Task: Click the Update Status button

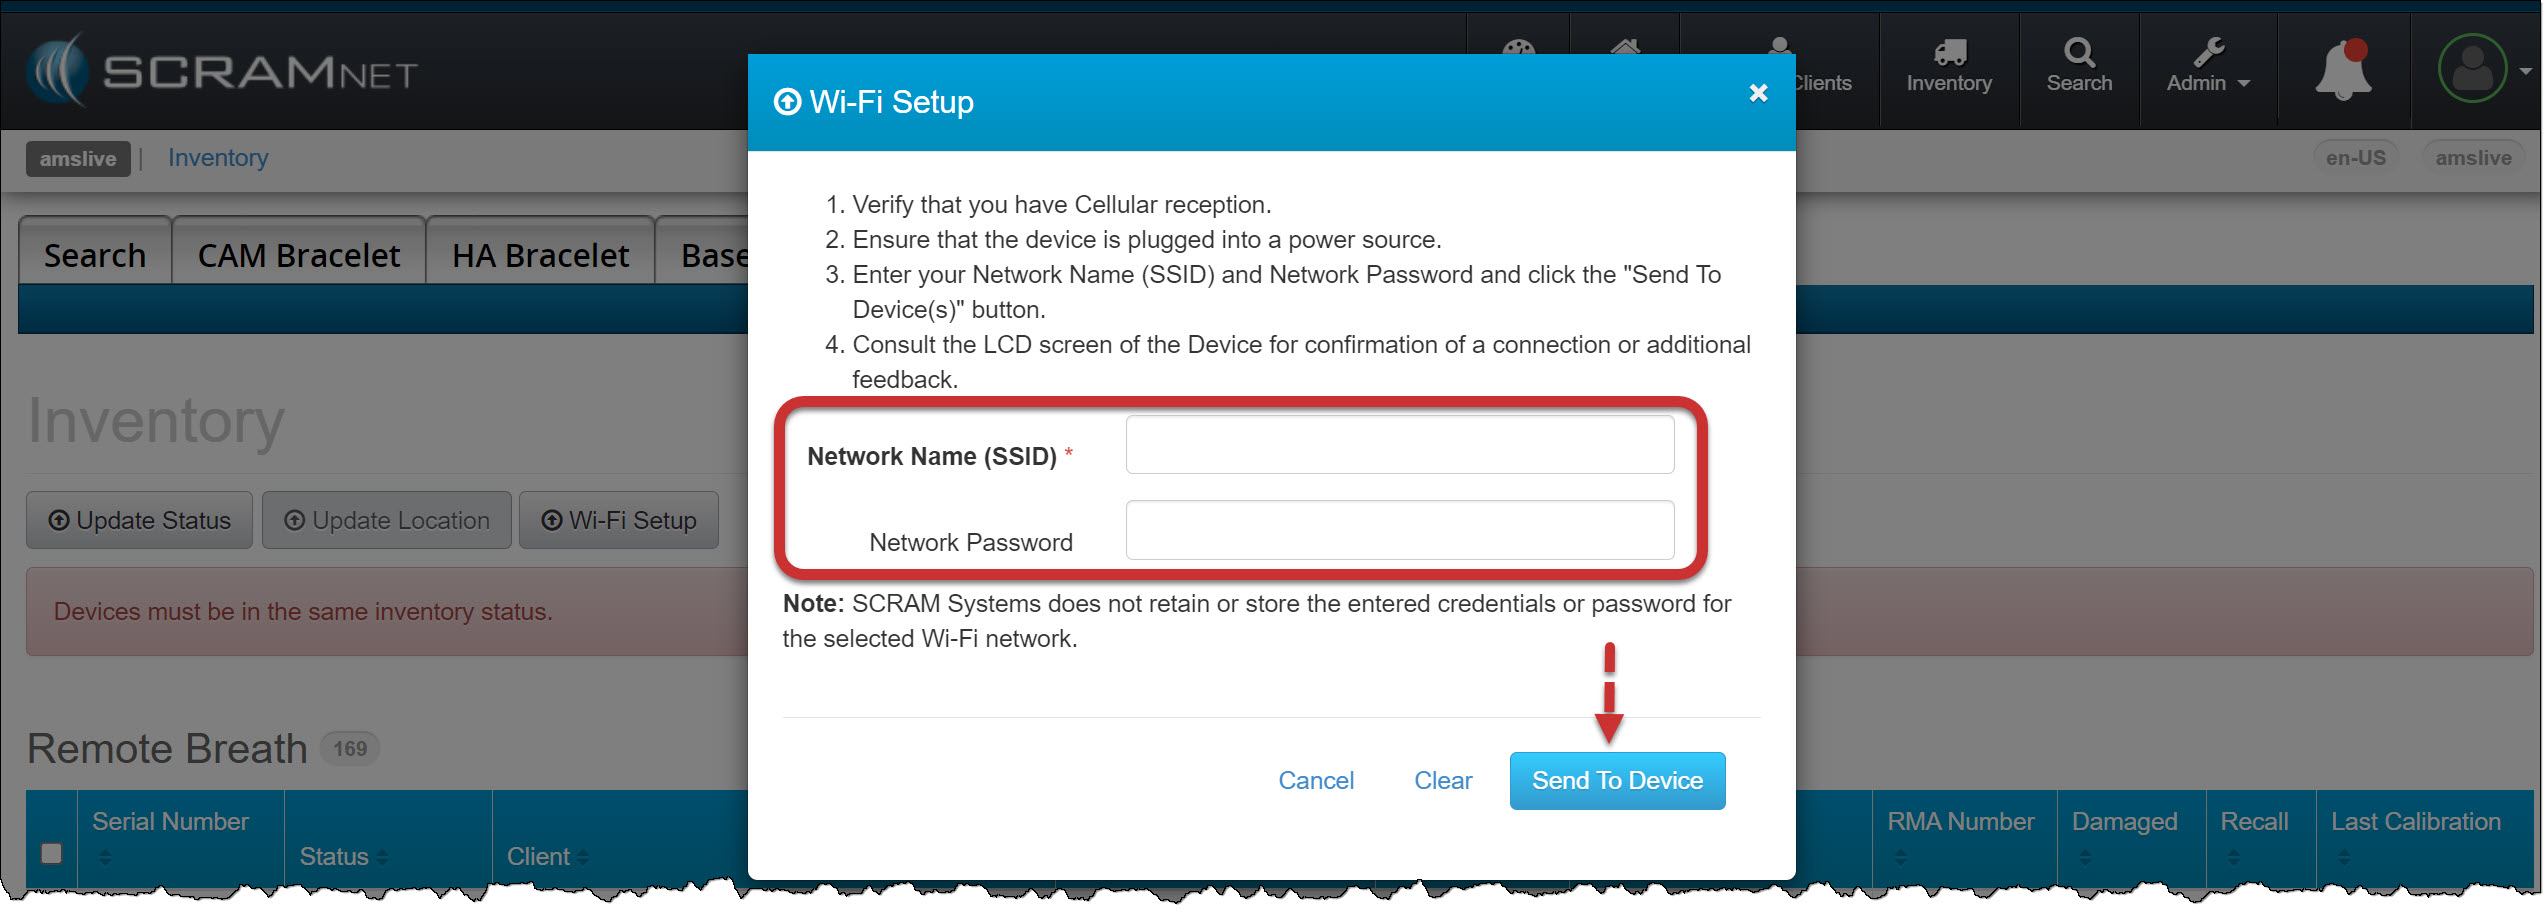Action: tap(140, 520)
